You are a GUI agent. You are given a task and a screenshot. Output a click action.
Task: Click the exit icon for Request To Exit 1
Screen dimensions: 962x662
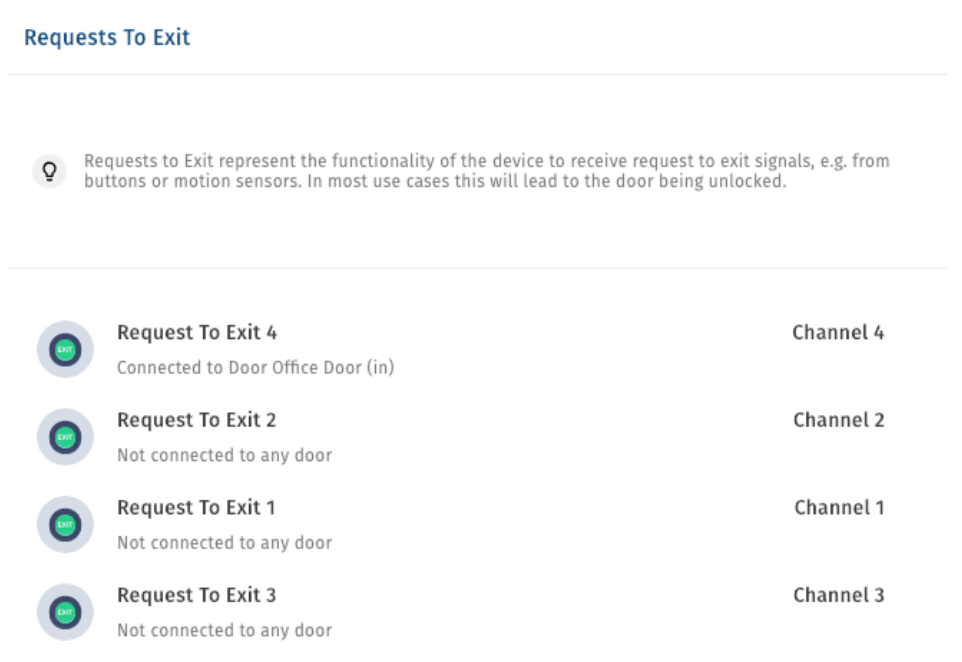(65, 525)
